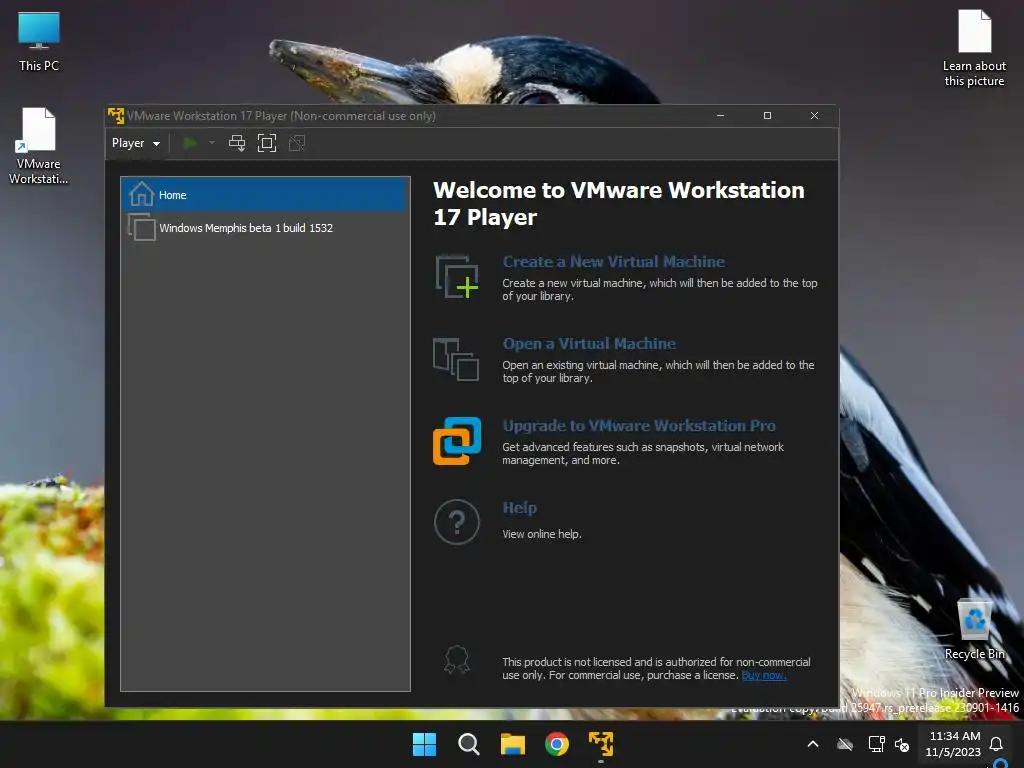
Task: Close the VMware Player window
Action: [814, 116]
